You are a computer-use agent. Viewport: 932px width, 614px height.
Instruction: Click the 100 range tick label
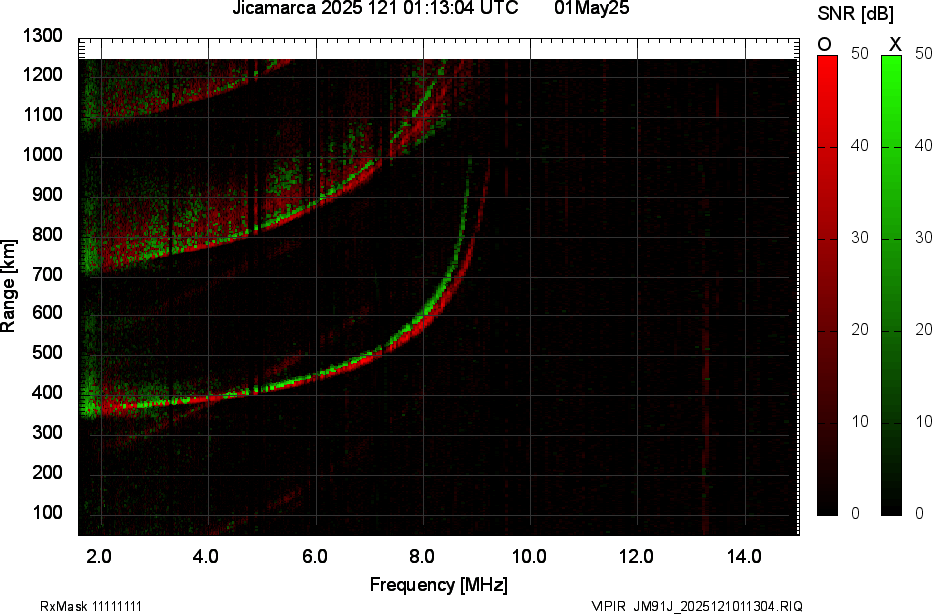[47, 512]
